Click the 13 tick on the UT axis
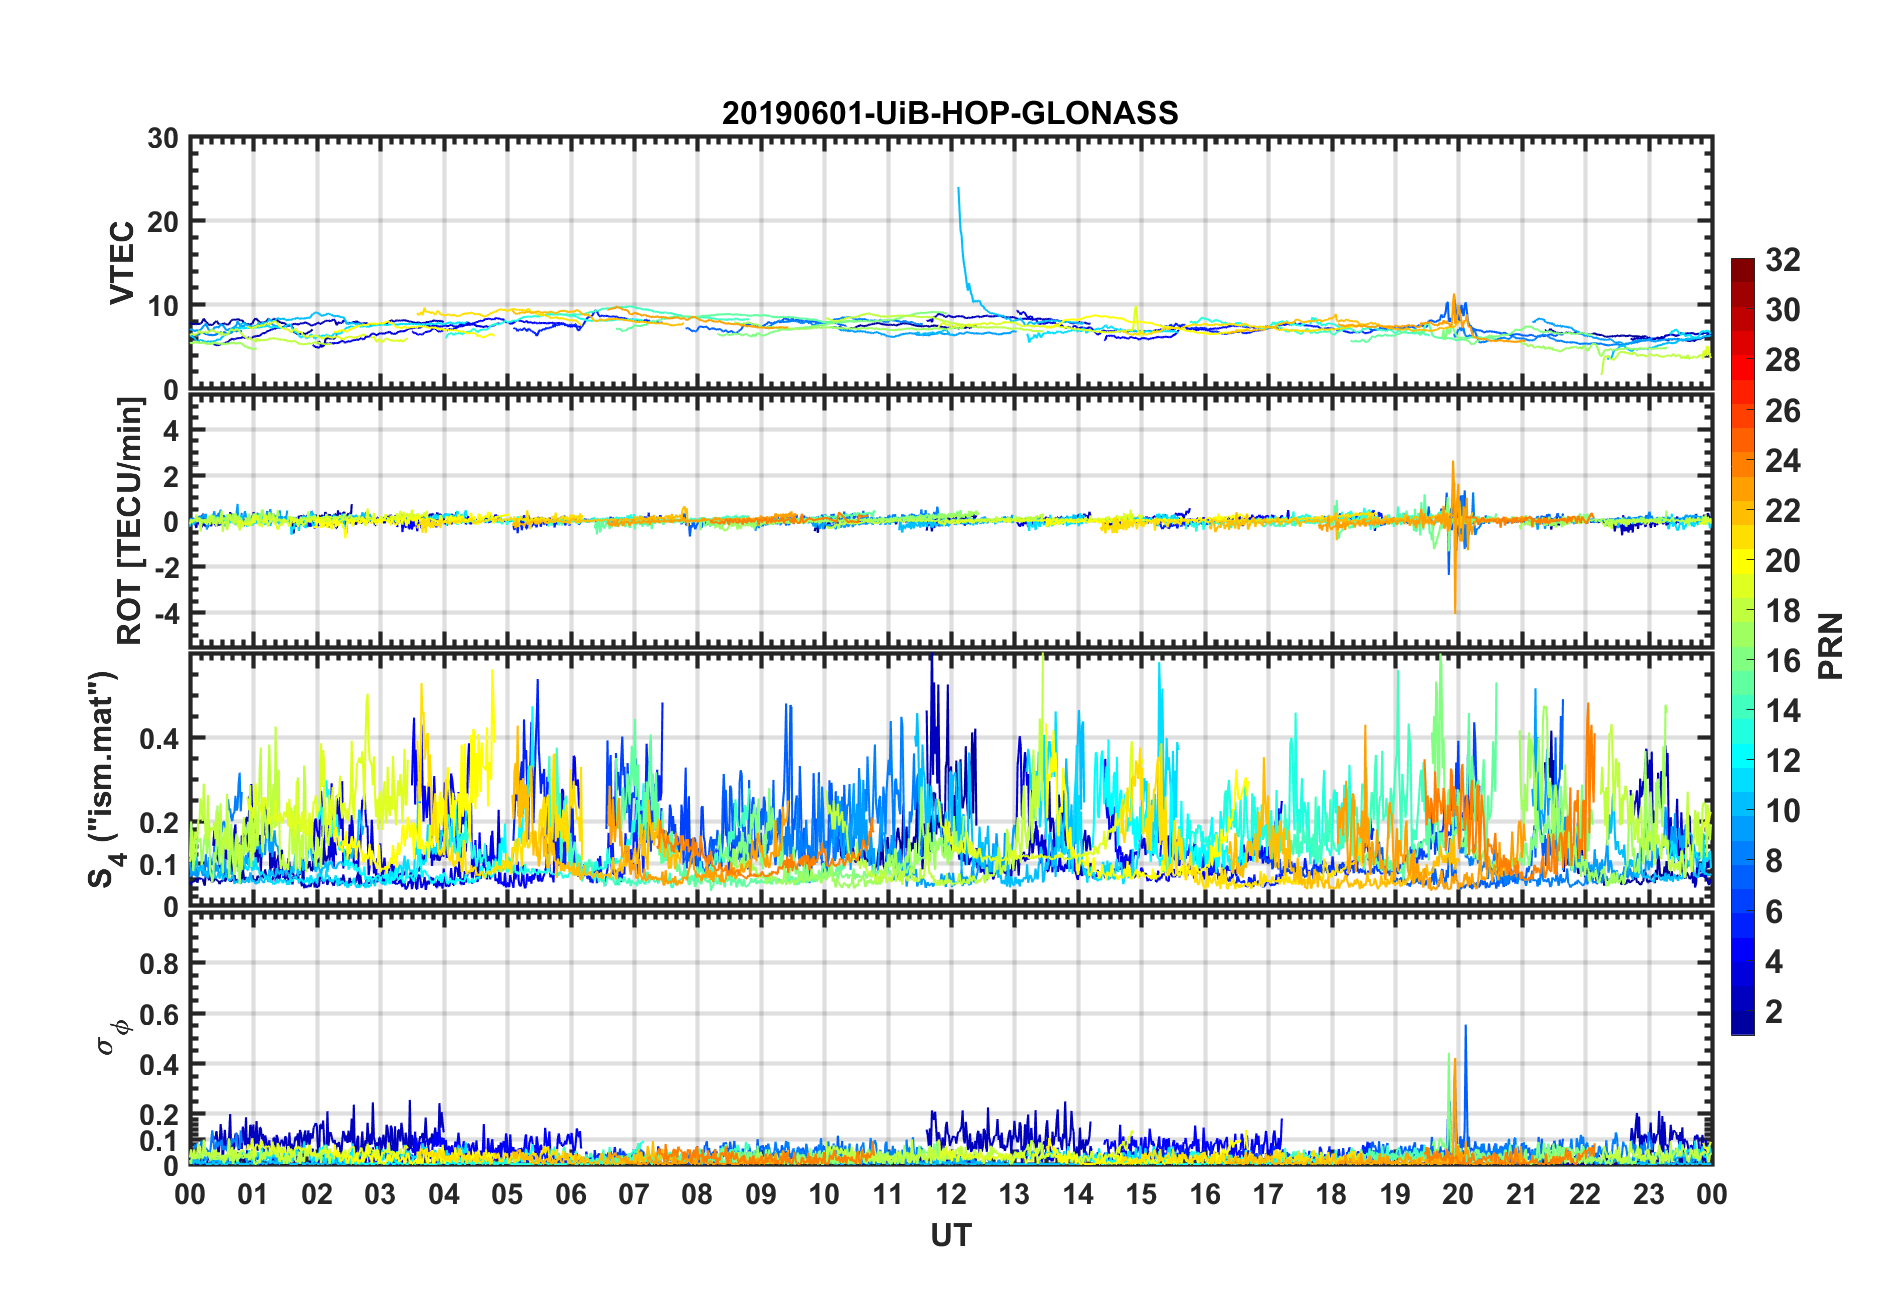This screenshot has width=1902, height=1292. [1014, 1194]
